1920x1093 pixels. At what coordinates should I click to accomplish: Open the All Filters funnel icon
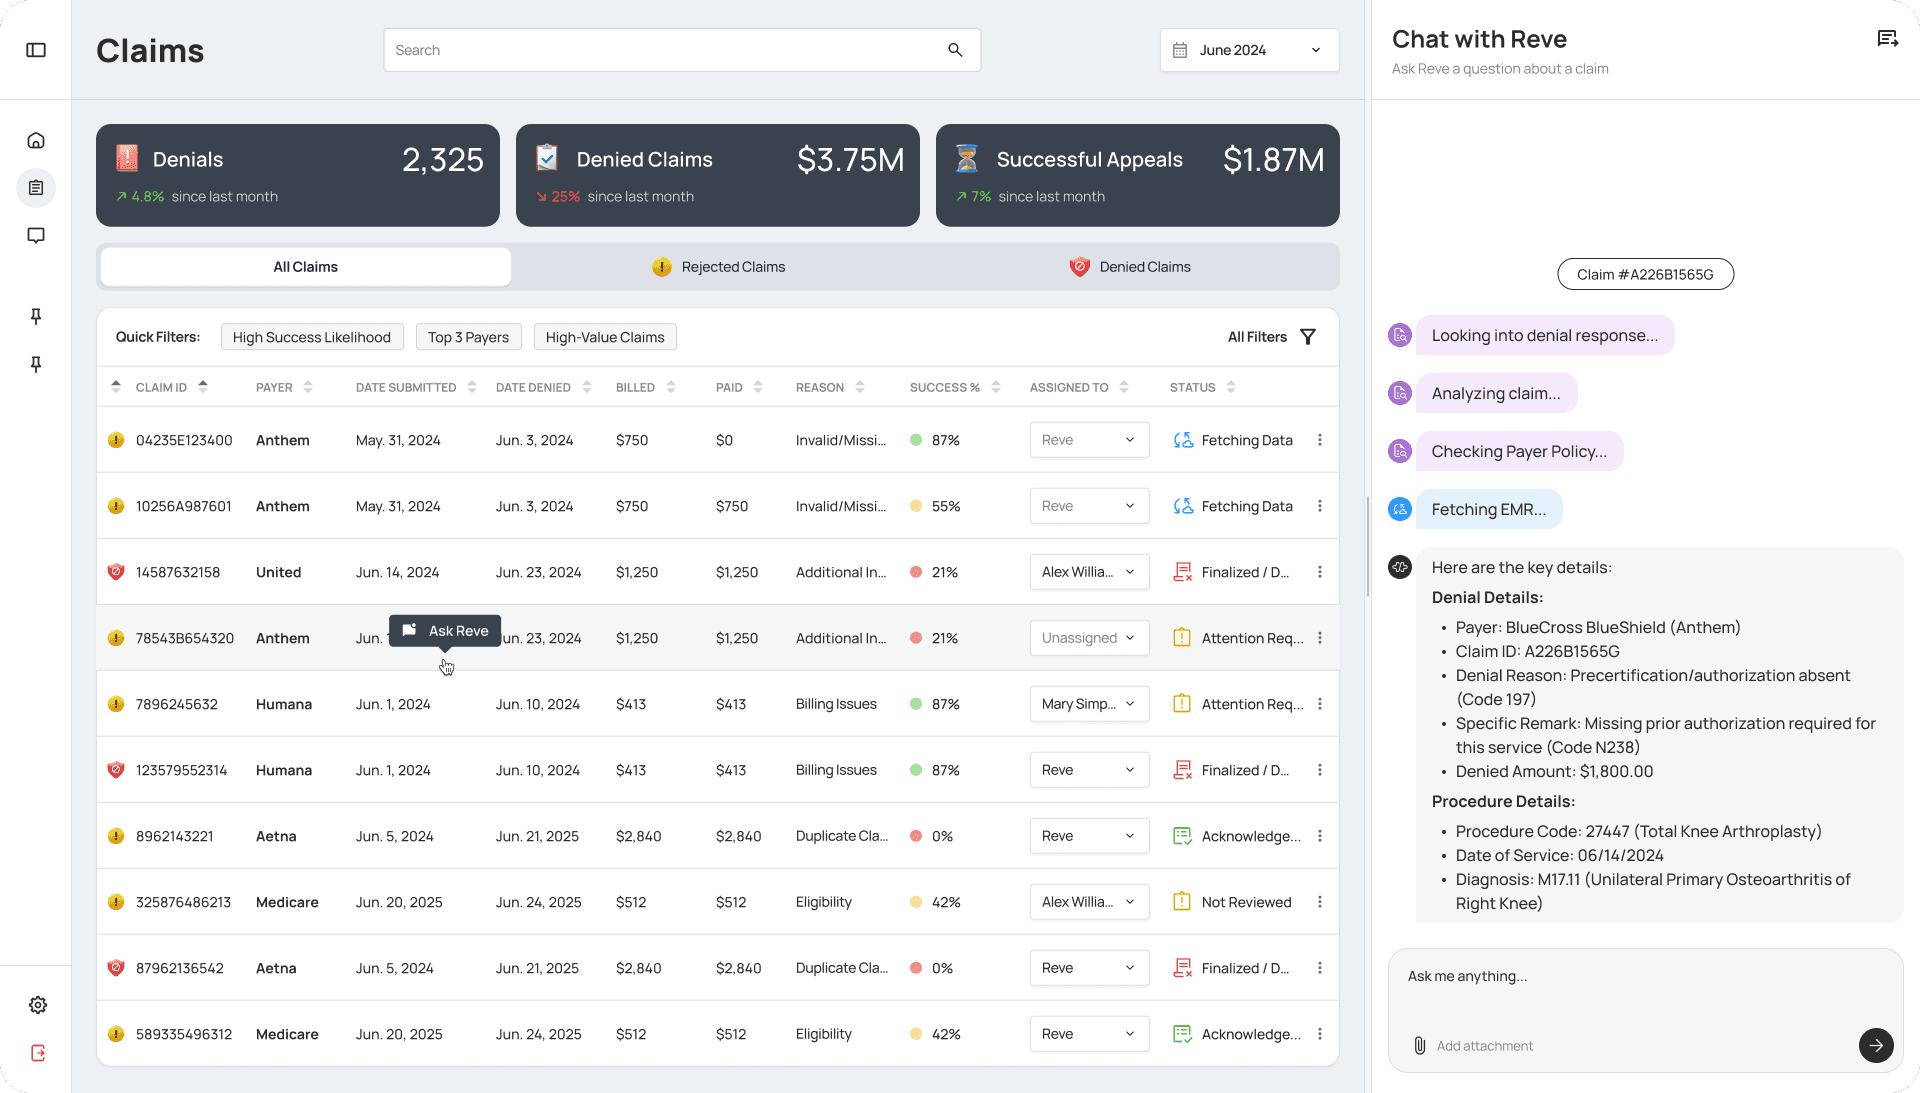pos(1309,337)
